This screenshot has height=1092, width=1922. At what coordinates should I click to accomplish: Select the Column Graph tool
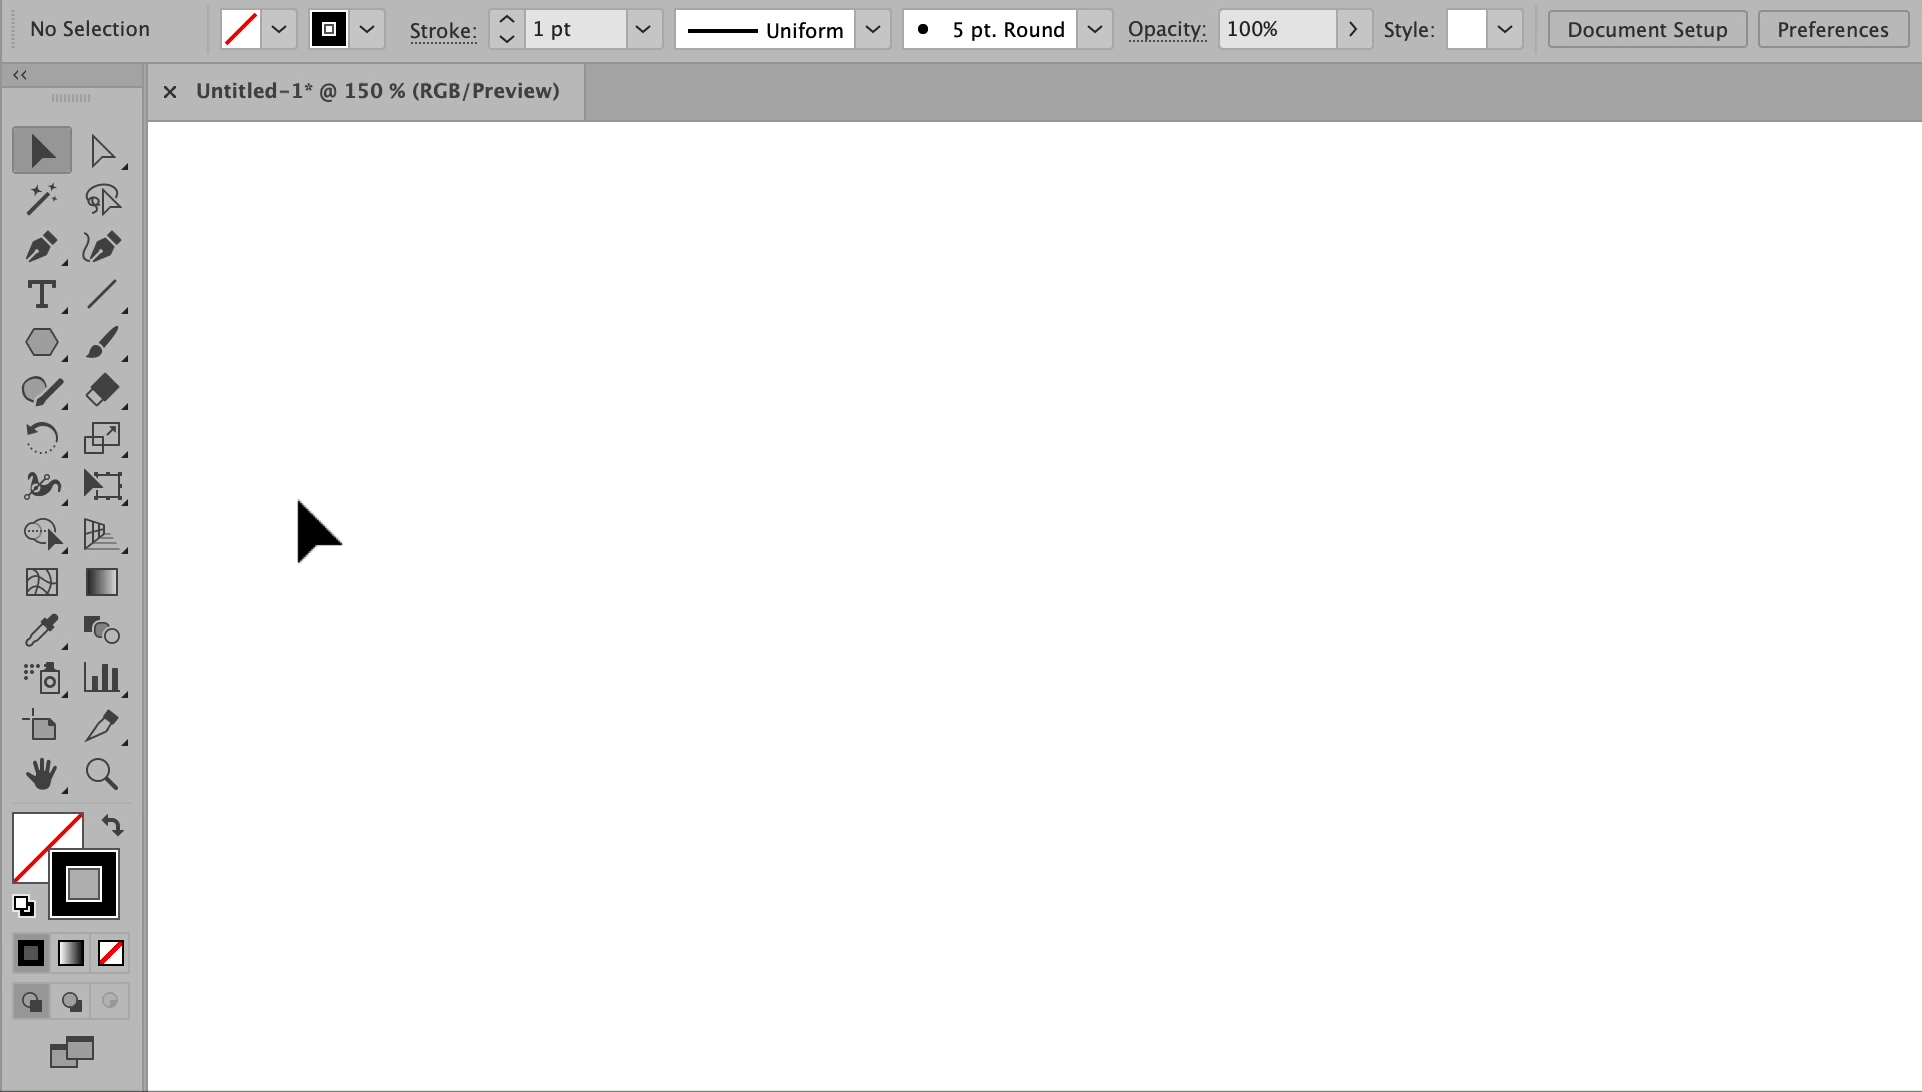(x=102, y=678)
